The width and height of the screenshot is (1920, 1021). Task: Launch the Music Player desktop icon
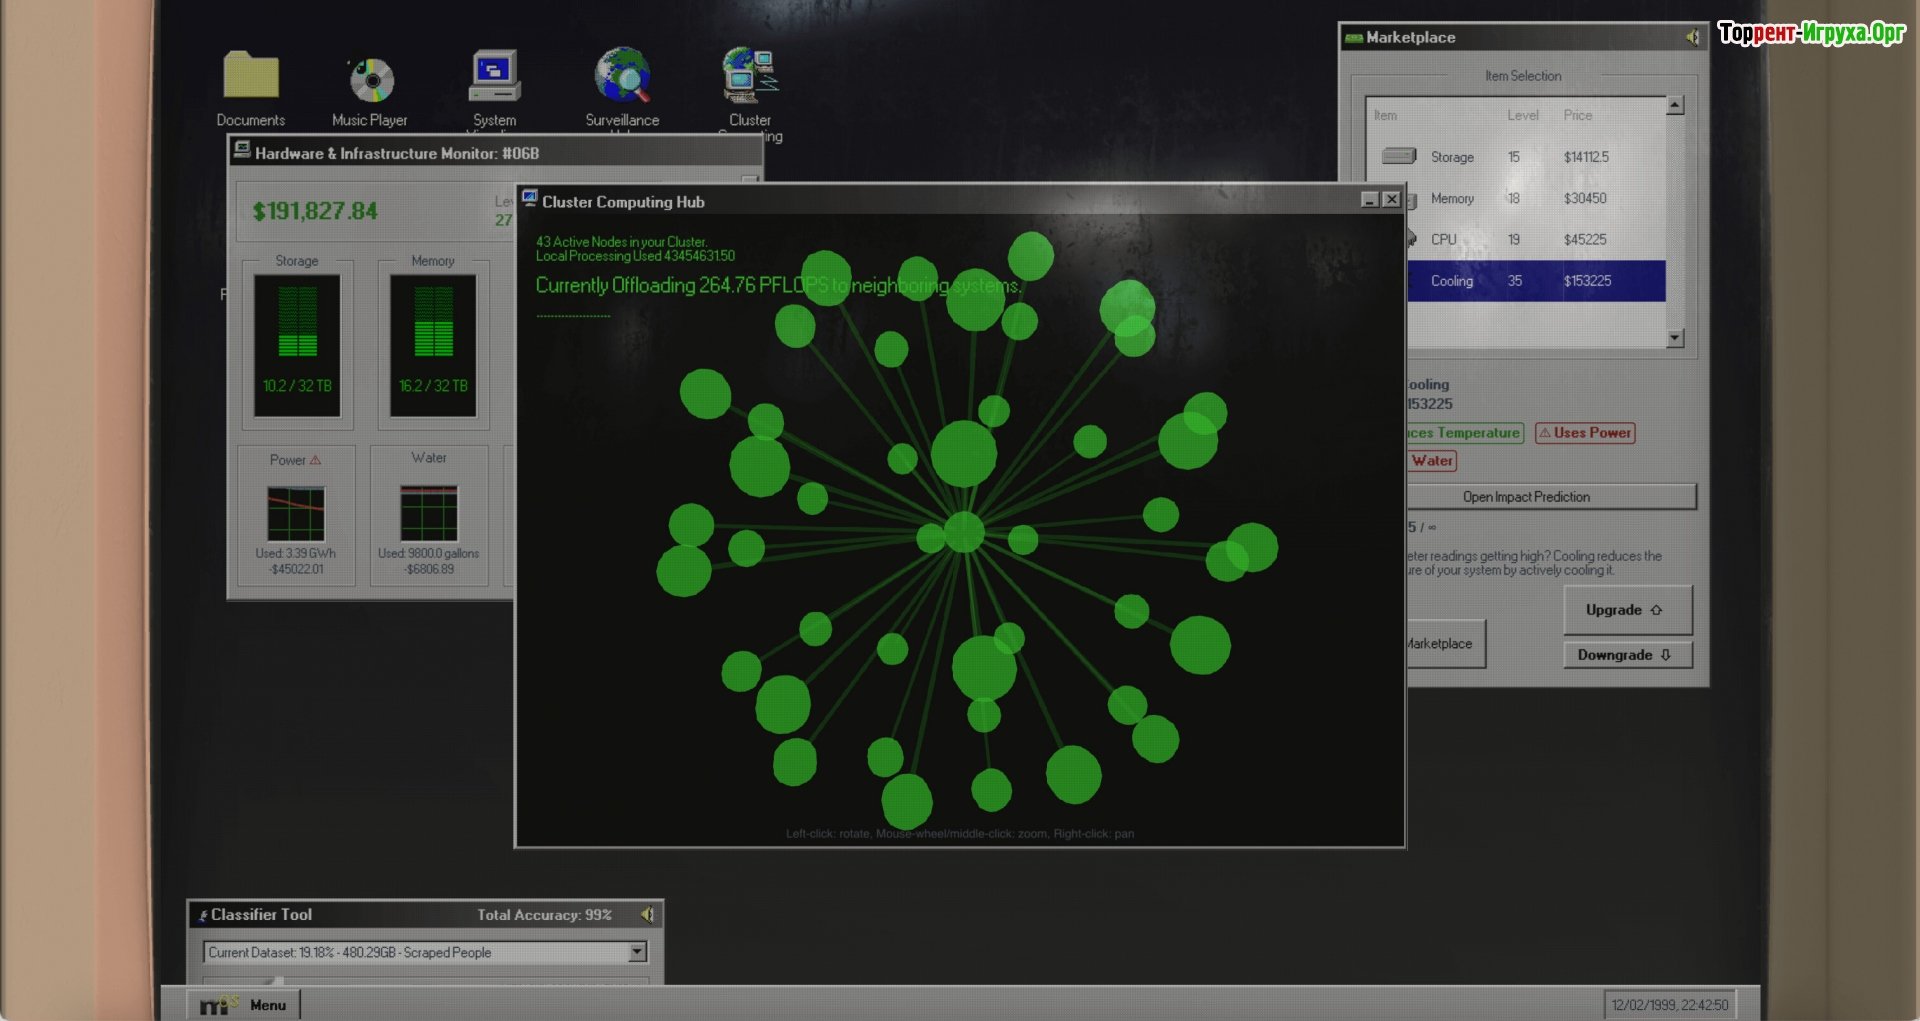(371, 80)
